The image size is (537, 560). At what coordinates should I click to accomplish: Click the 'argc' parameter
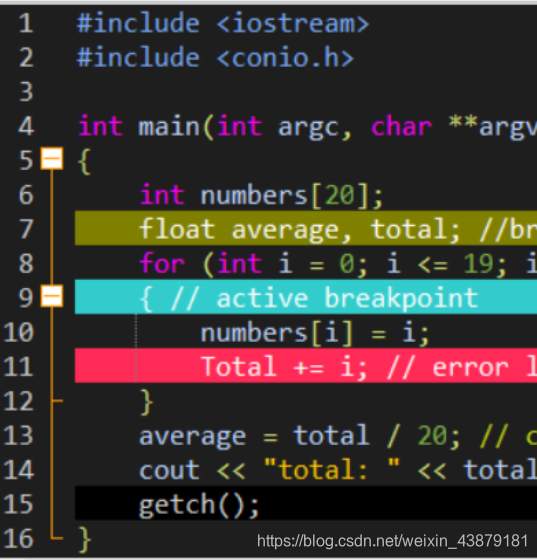point(308,129)
